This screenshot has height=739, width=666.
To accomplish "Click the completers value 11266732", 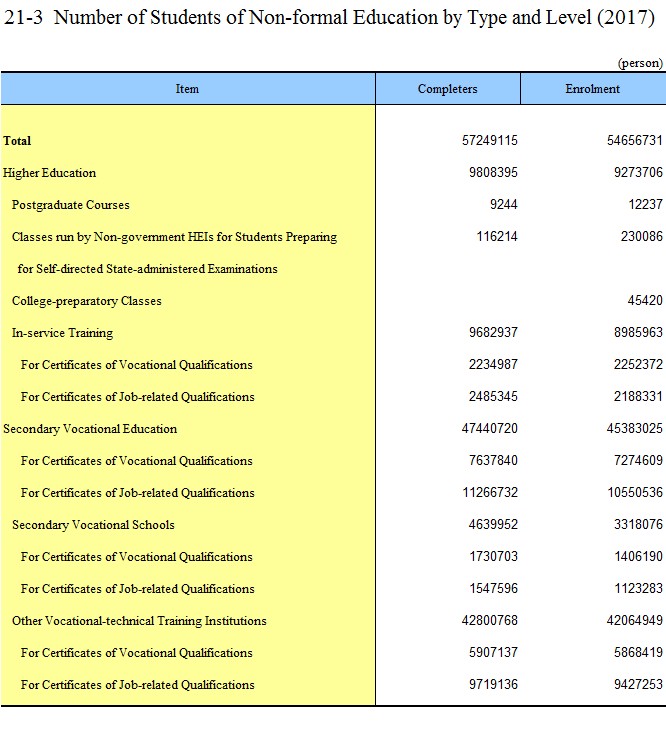I will click(x=490, y=493).
